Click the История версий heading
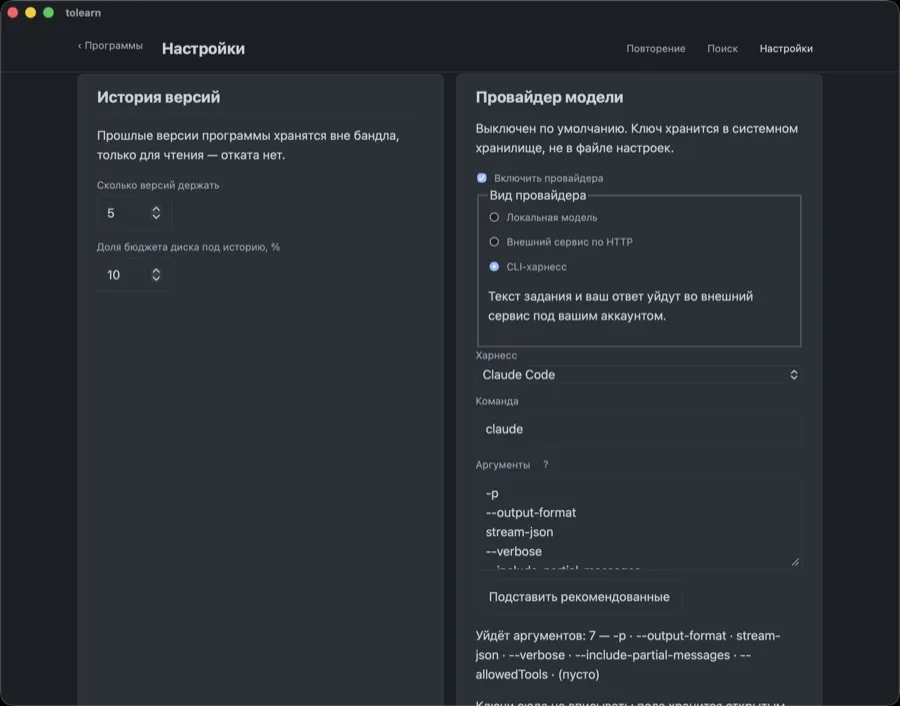The height and width of the screenshot is (706, 900). tap(158, 97)
